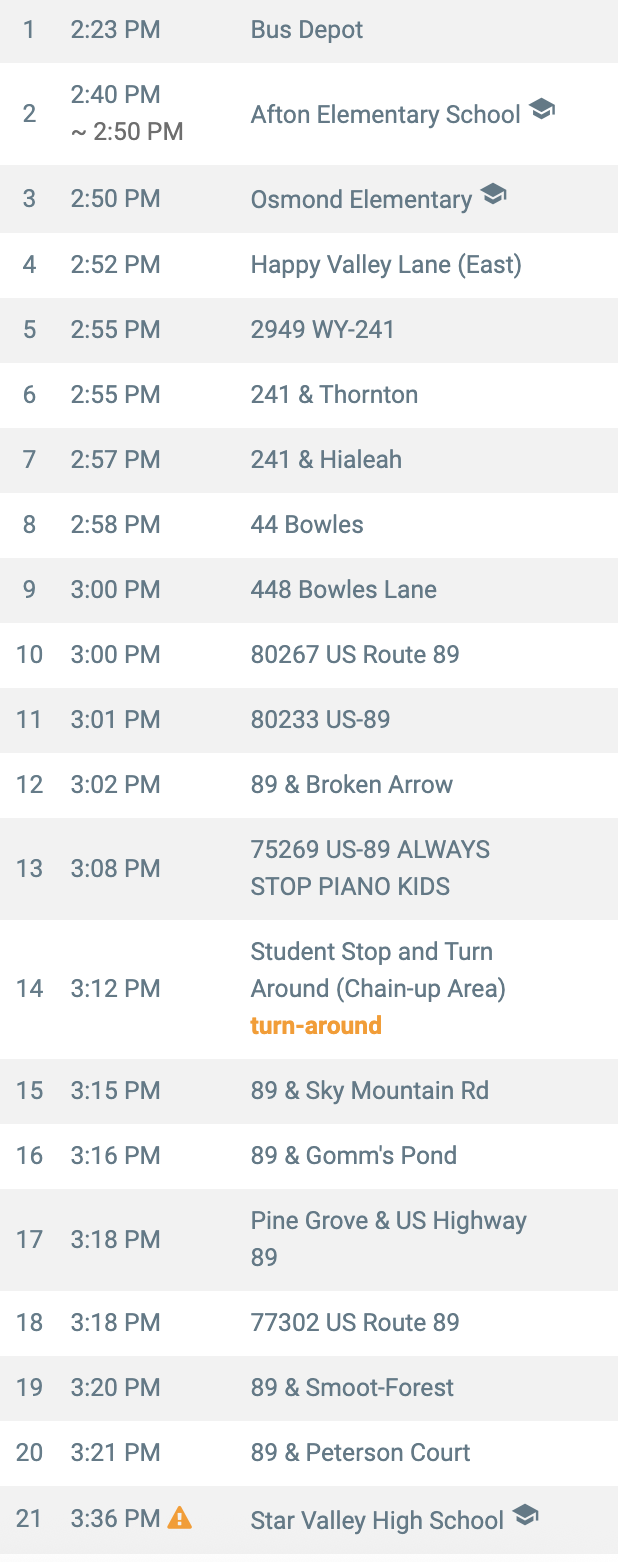
Task: Click Student Stop and Turn Around stop
Action: [x=378, y=970]
